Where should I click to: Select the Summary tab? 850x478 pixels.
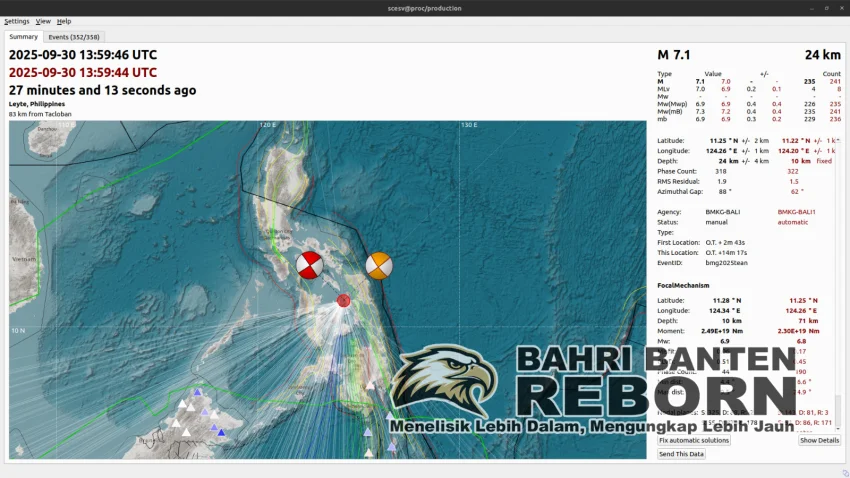pyautogui.click(x=24, y=37)
